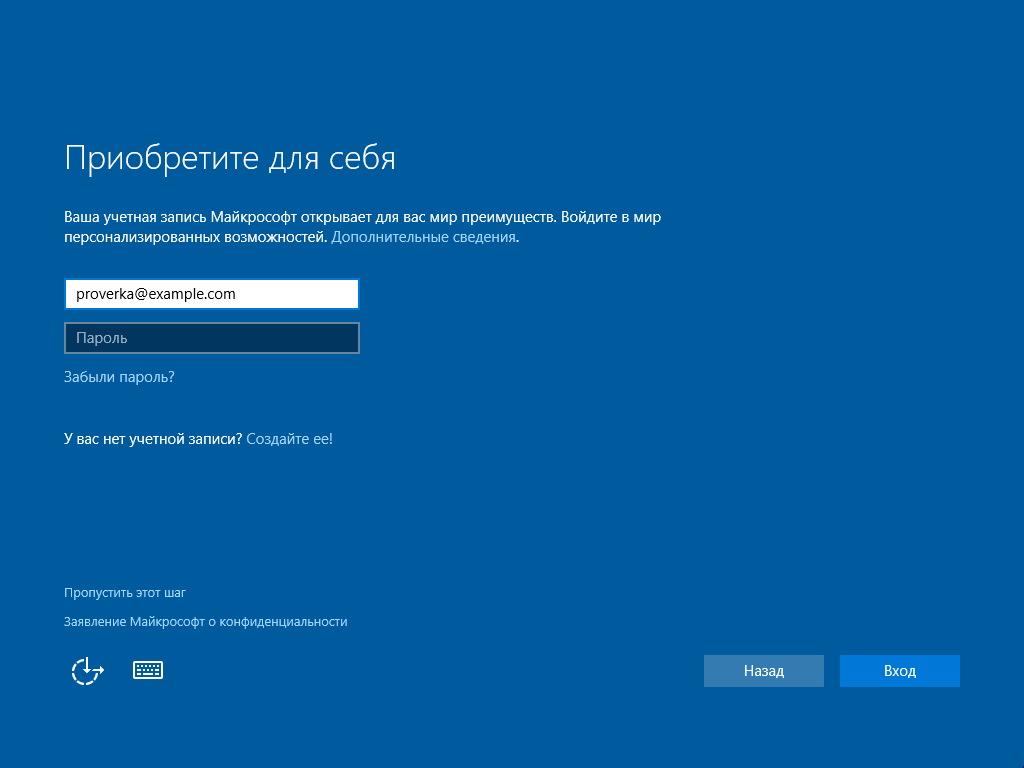Screen dimensions: 1024x768
Task: Click the dashed clock-shaped accessibility icon
Action: [x=87, y=671]
